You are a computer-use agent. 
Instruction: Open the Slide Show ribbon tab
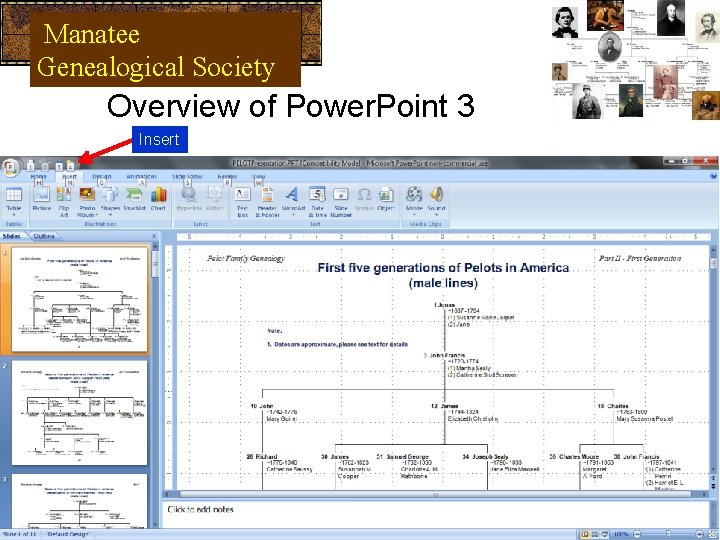[x=187, y=176]
